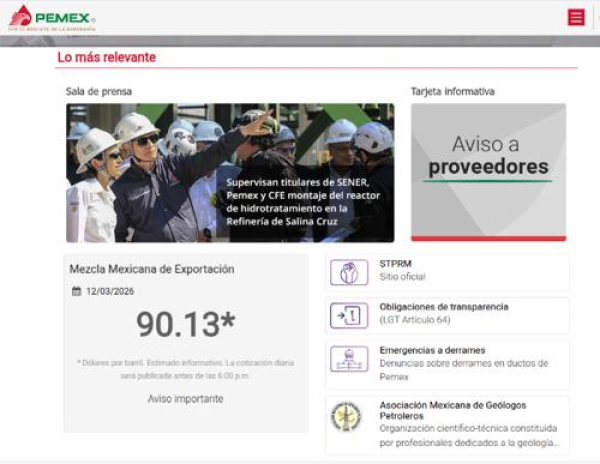The width and height of the screenshot is (600, 464).
Task: Click the STPRM icon
Action: pos(349,272)
